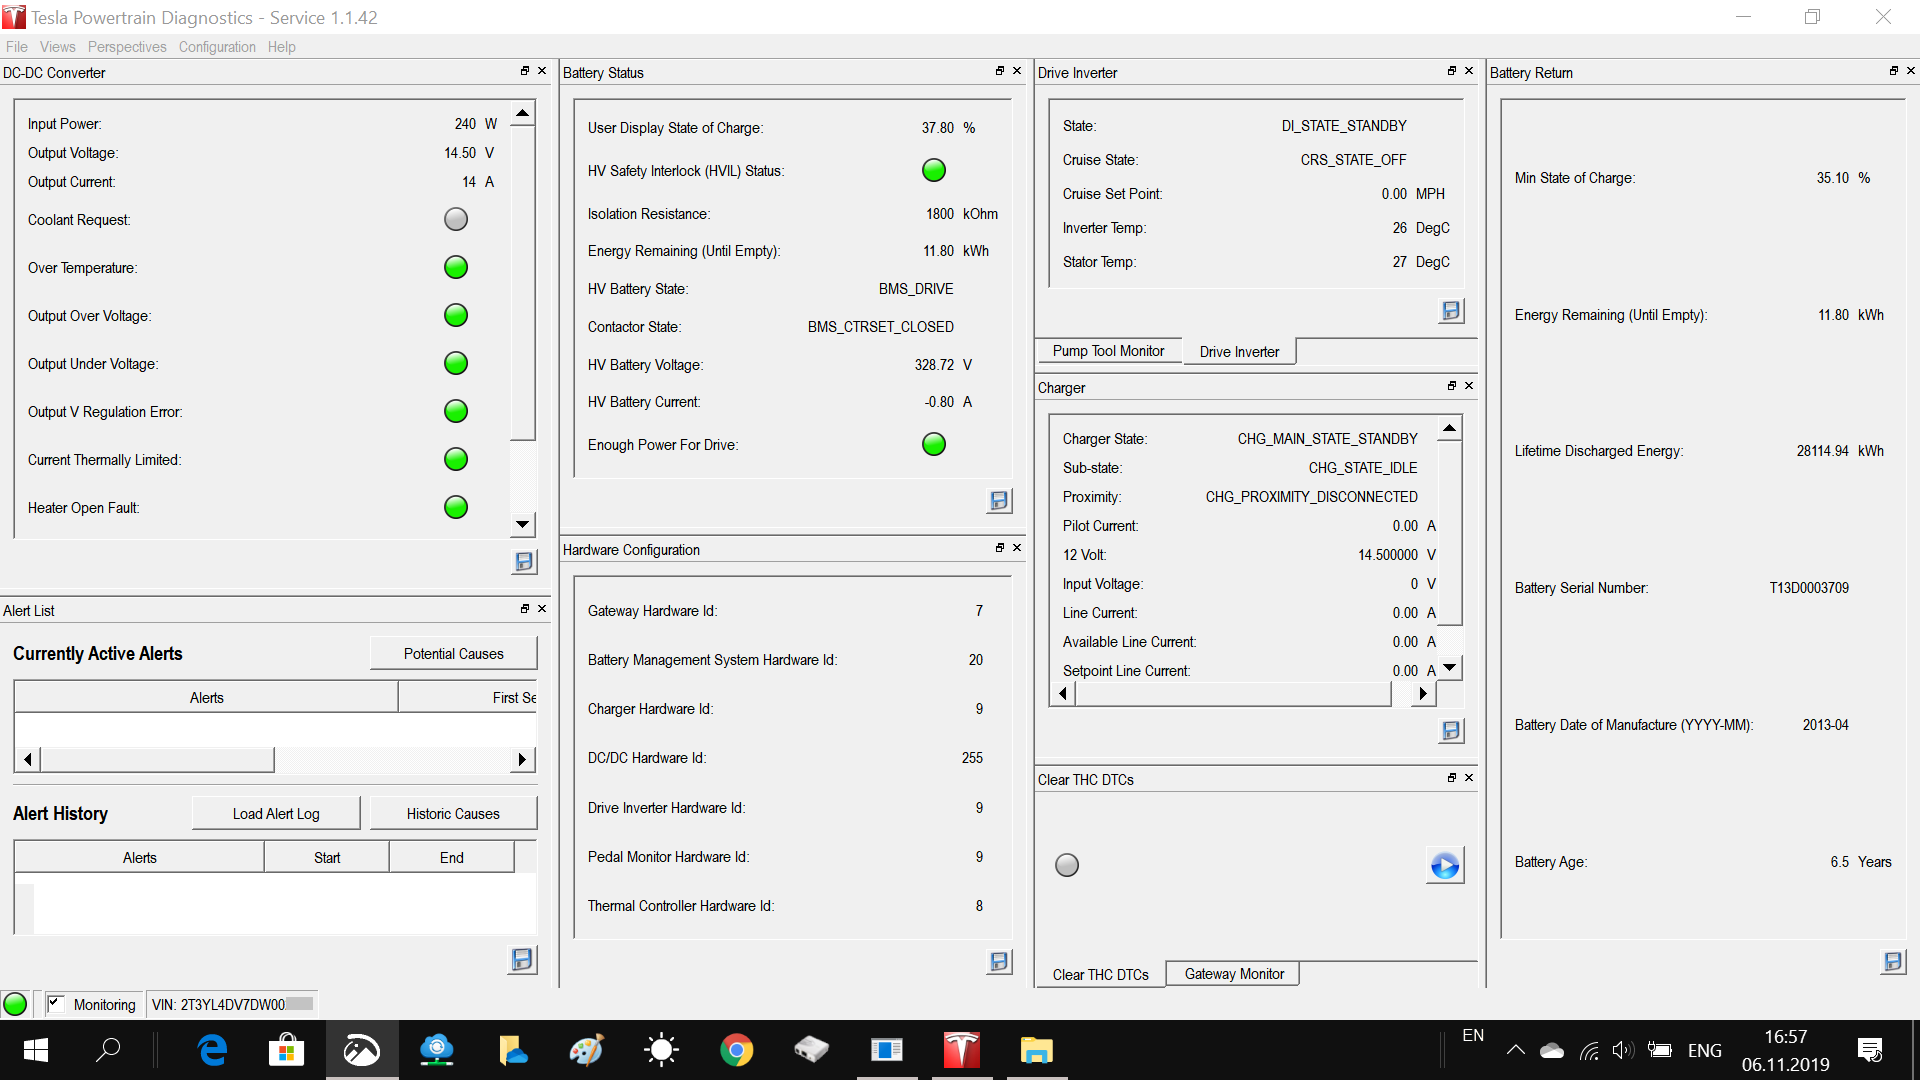Image resolution: width=1920 pixels, height=1080 pixels.
Task: Click save icon in Drive Inverter panel
Action: point(1451,311)
